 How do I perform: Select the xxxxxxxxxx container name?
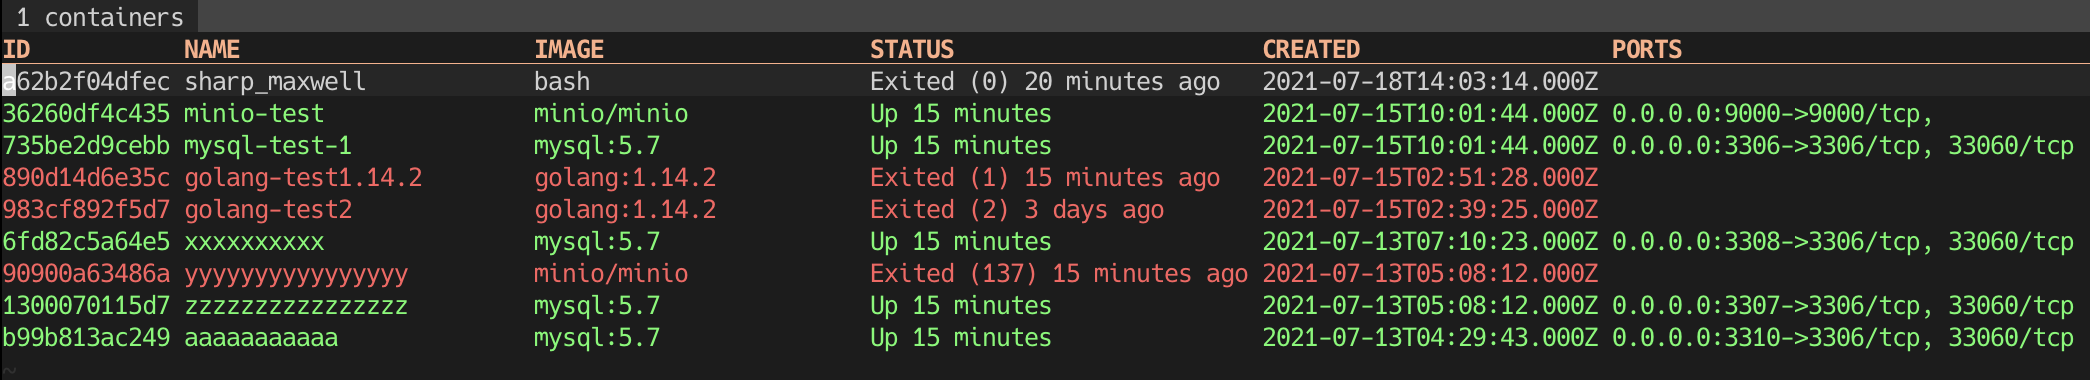click(254, 241)
